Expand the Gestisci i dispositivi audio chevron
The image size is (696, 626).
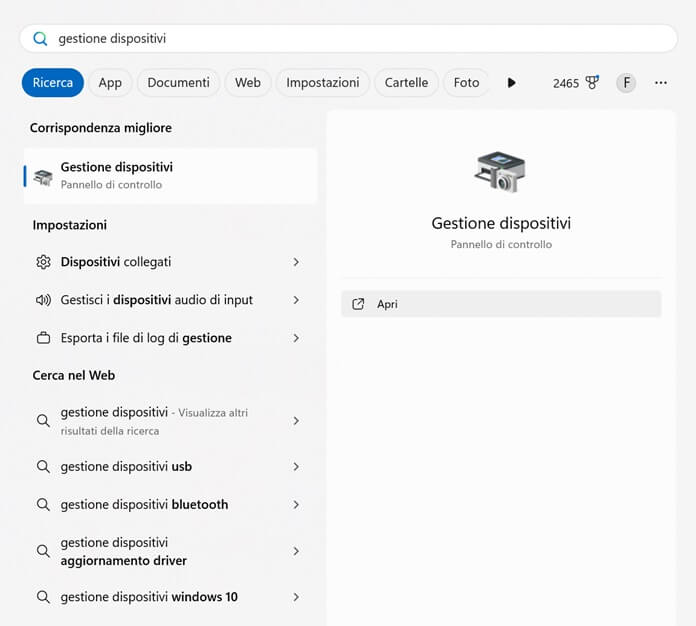pos(296,300)
